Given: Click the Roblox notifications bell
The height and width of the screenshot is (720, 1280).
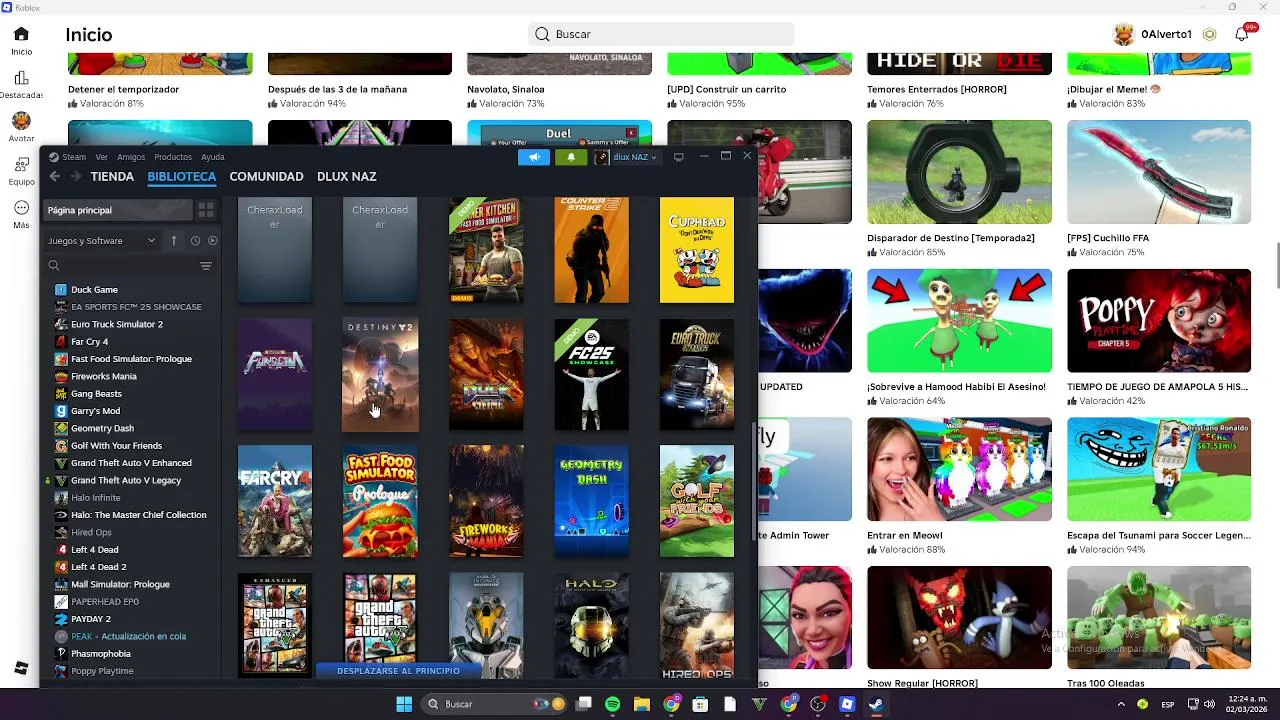Looking at the screenshot, I should tap(1241, 34).
